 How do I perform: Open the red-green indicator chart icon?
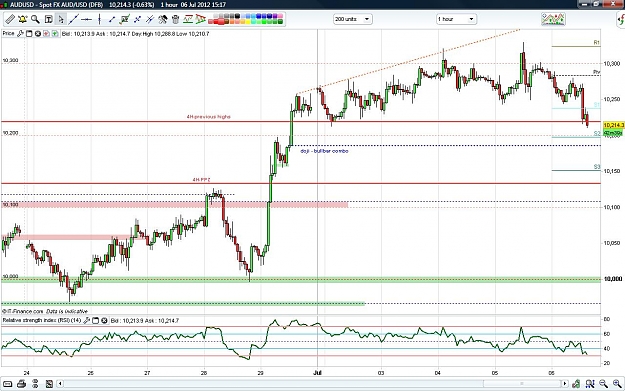pos(188,19)
